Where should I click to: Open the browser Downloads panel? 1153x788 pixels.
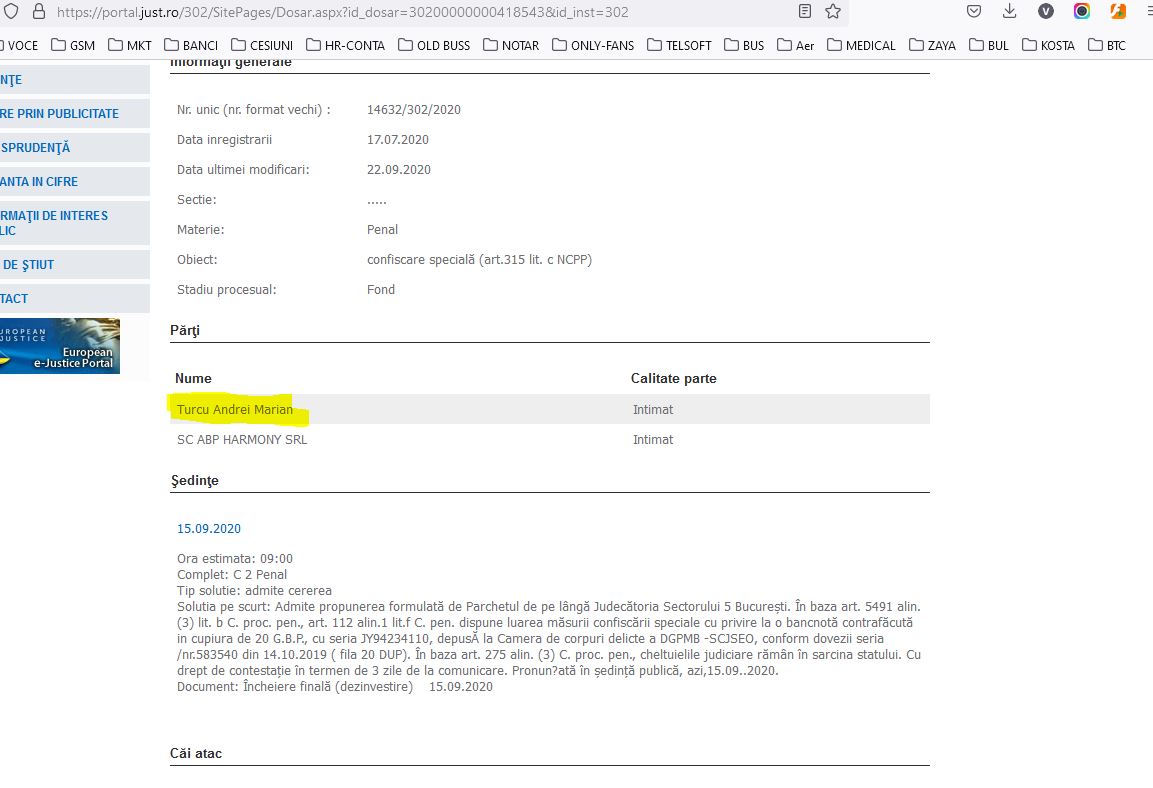point(1010,12)
